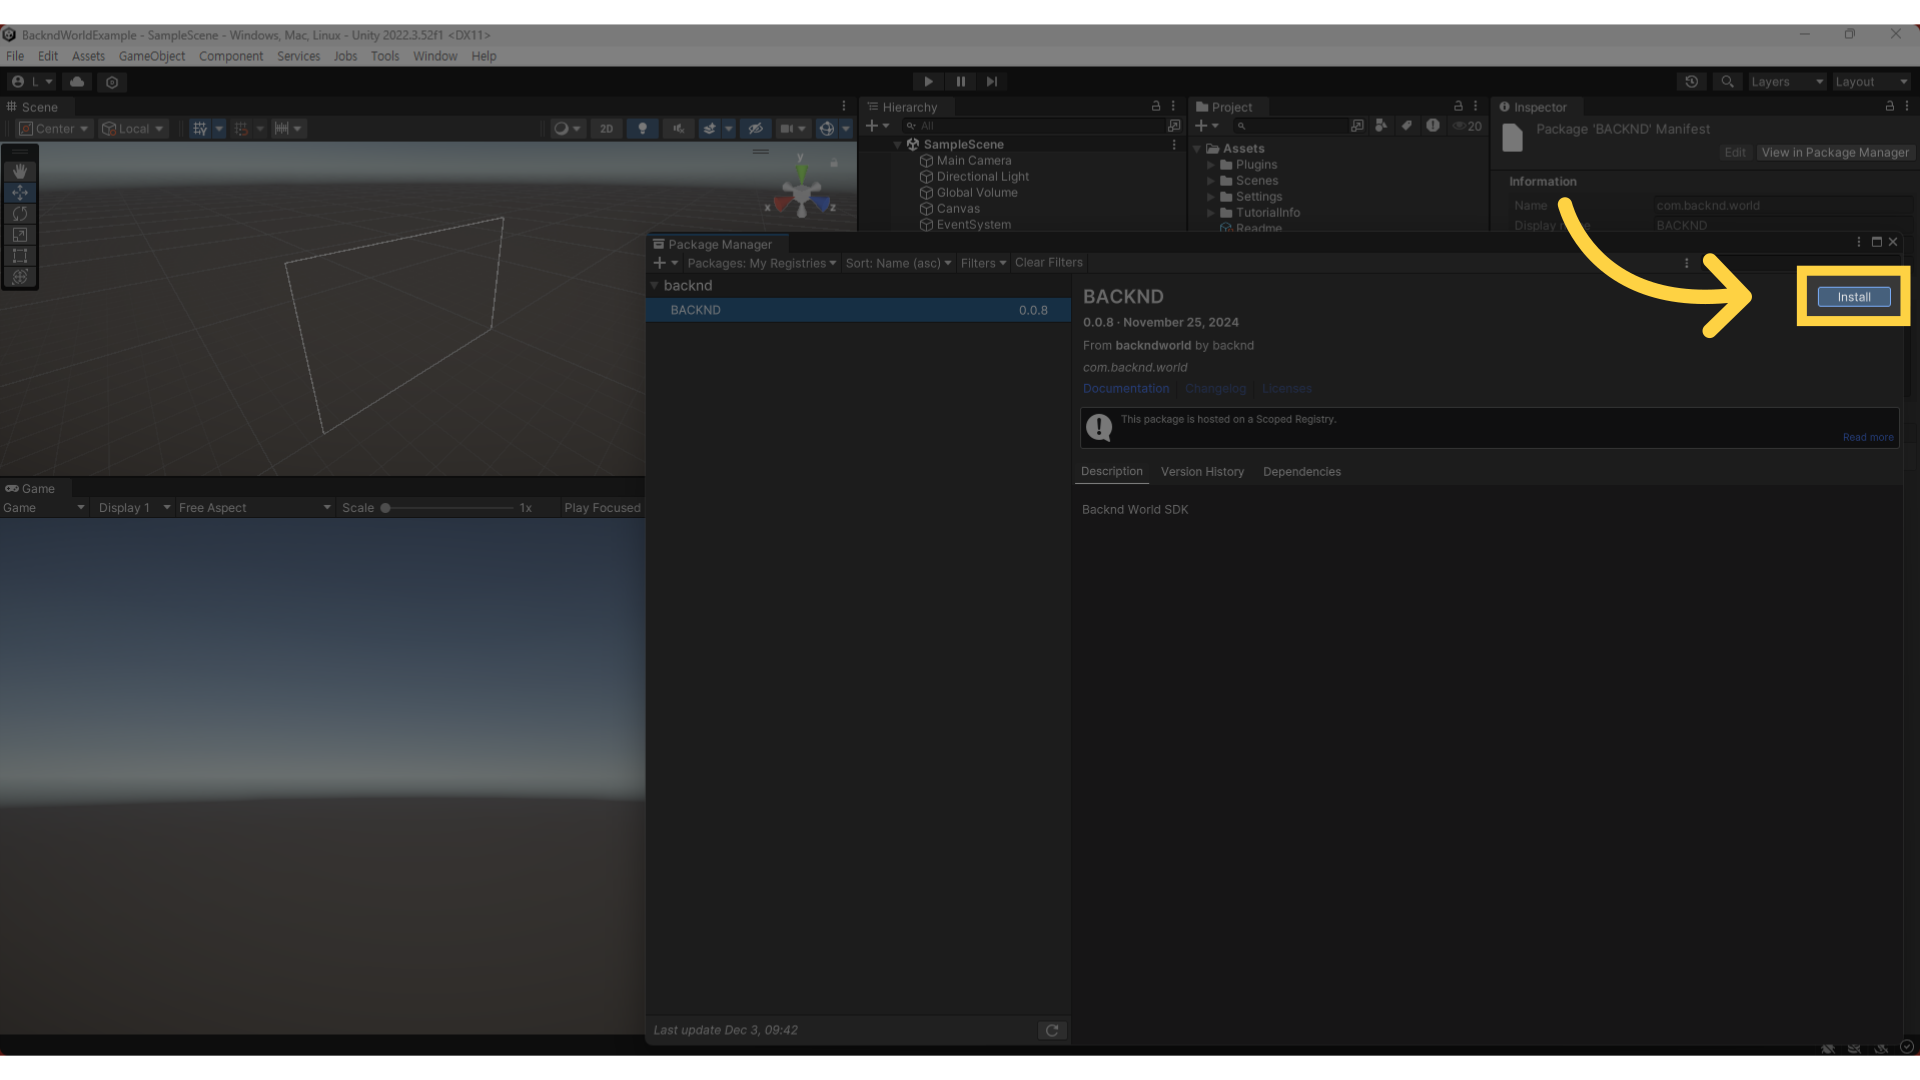
Task: Click the Pause button in Unity toolbar
Action: point(960,82)
